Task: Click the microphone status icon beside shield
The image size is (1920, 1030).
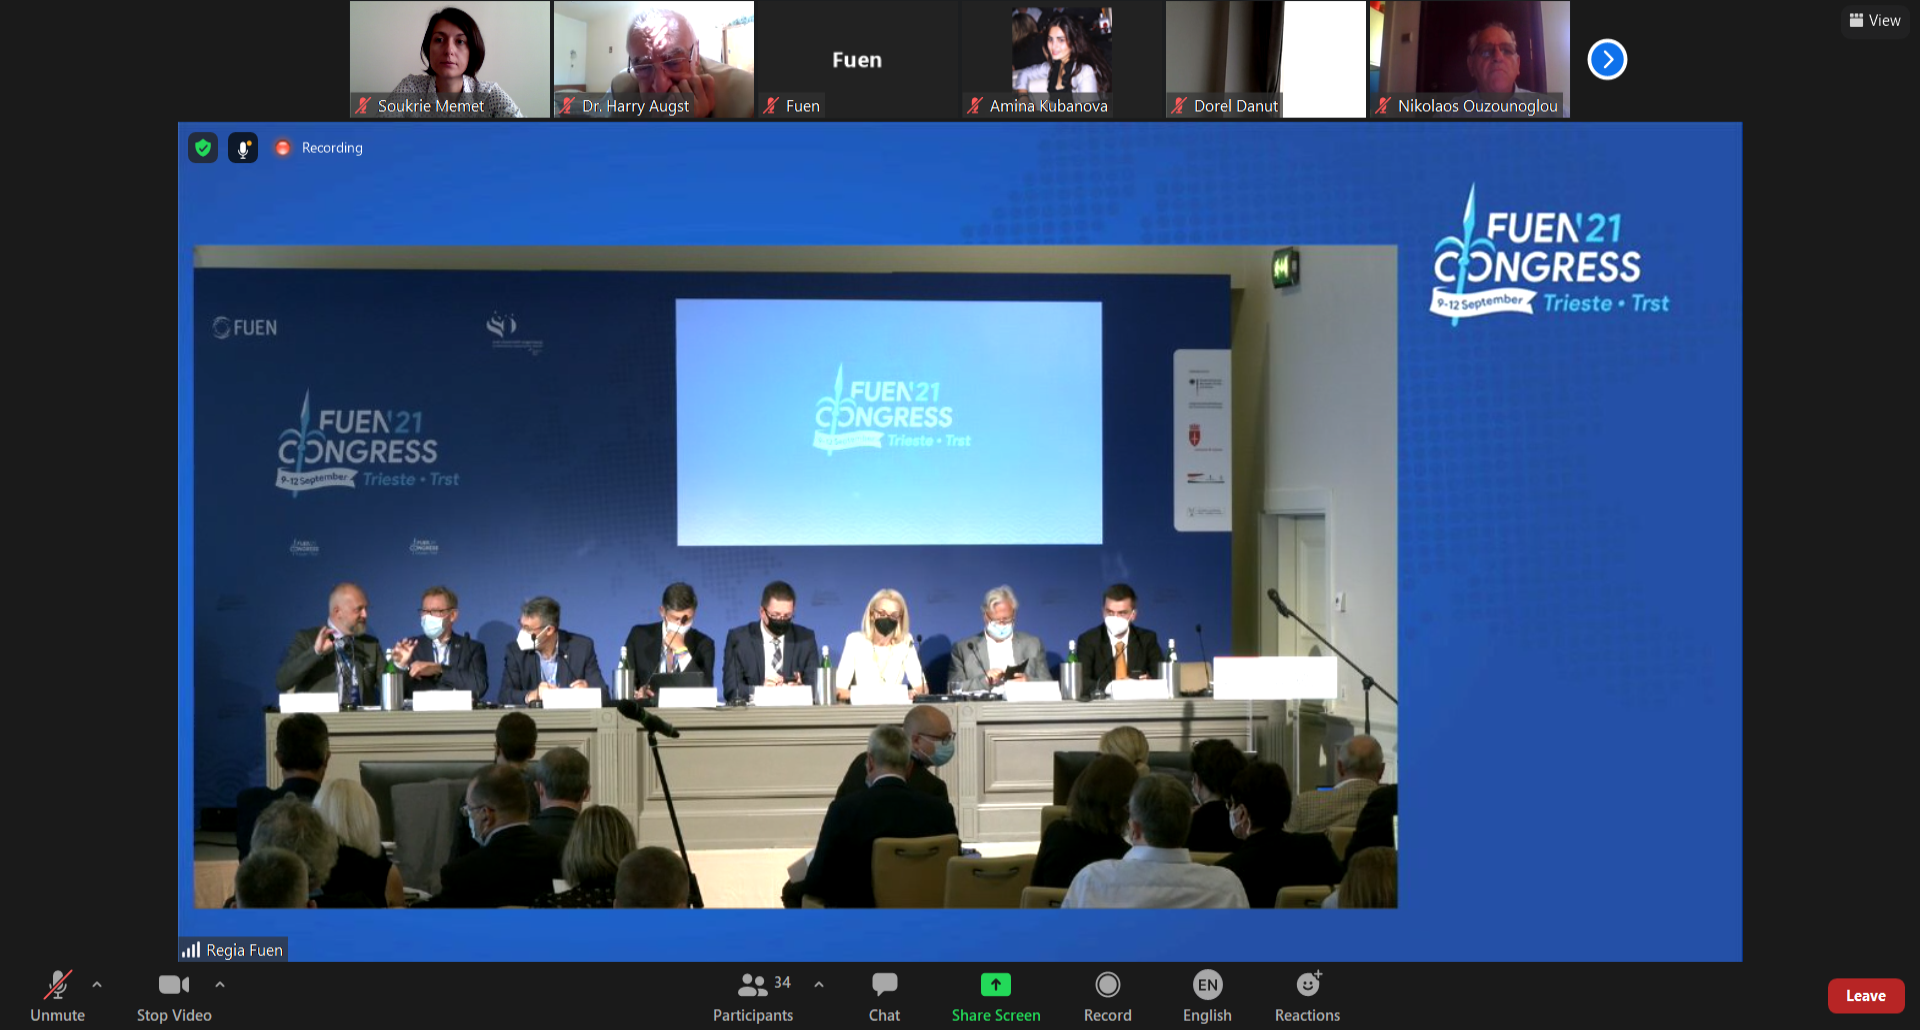Action: (243, 148)
